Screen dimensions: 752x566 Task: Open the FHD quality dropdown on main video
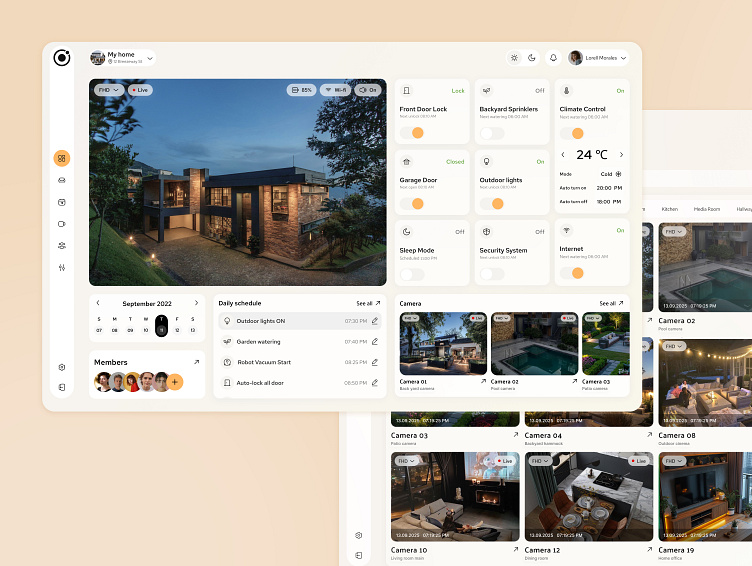click(x=109, y=90)
